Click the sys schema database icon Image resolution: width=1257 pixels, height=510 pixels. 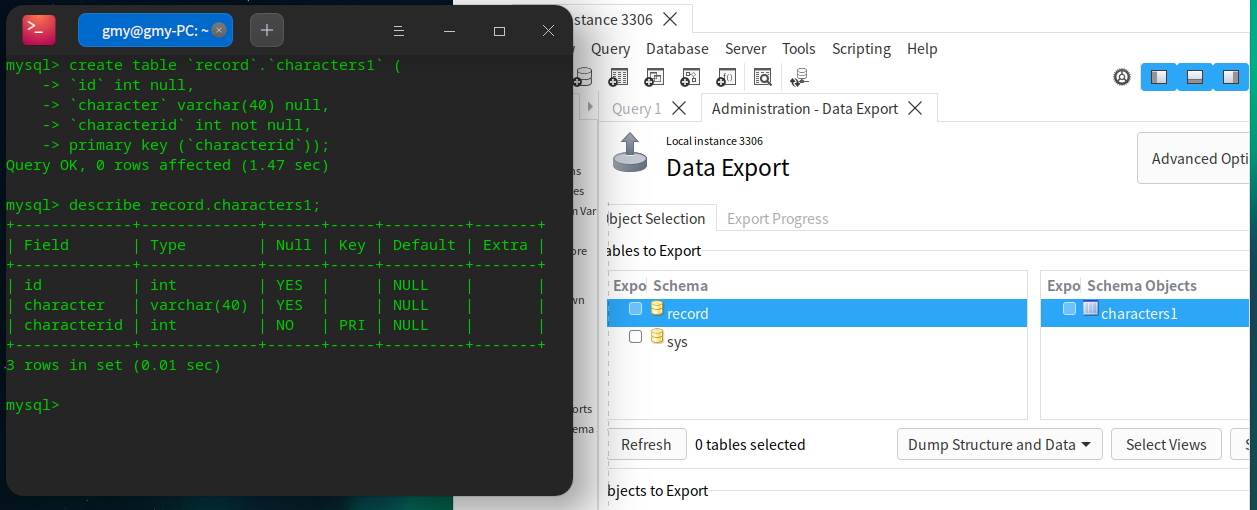[657, 337]
